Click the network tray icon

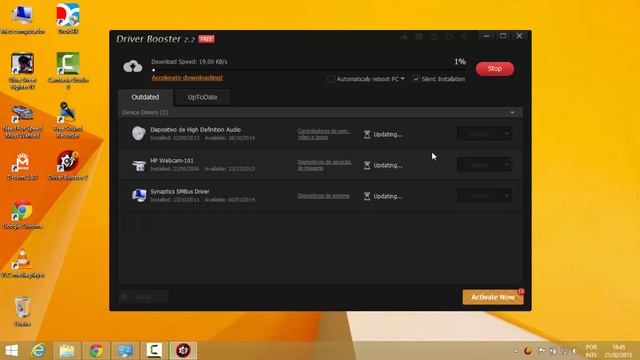click(564, 351)
